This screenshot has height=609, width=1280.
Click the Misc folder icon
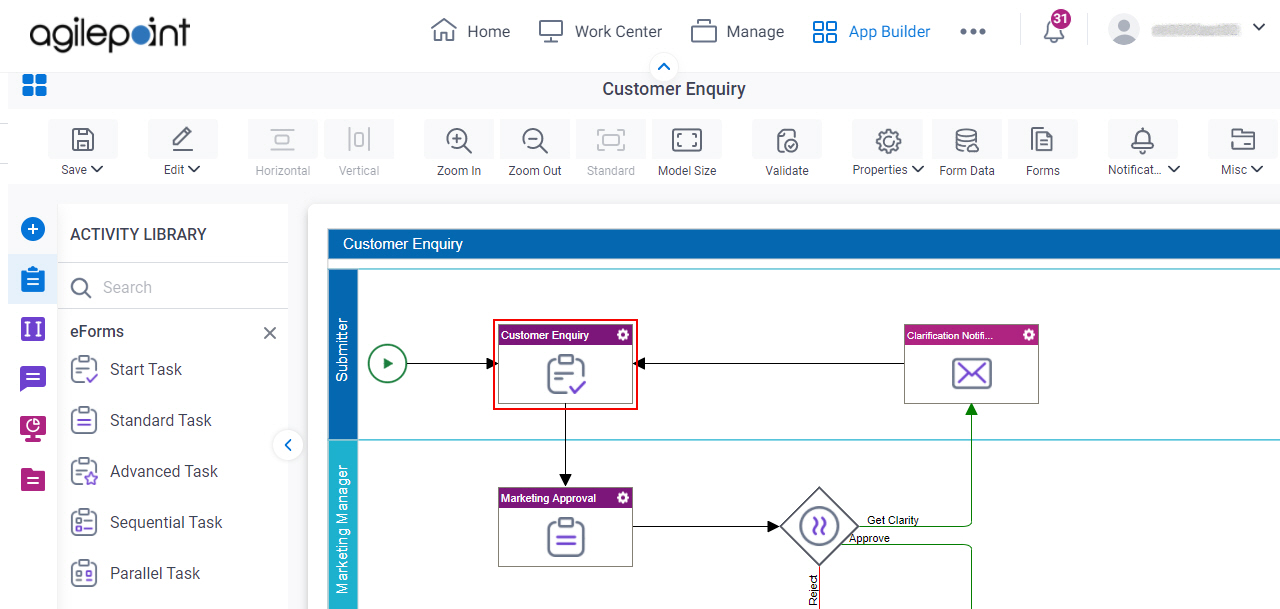tap(1243, 139)
